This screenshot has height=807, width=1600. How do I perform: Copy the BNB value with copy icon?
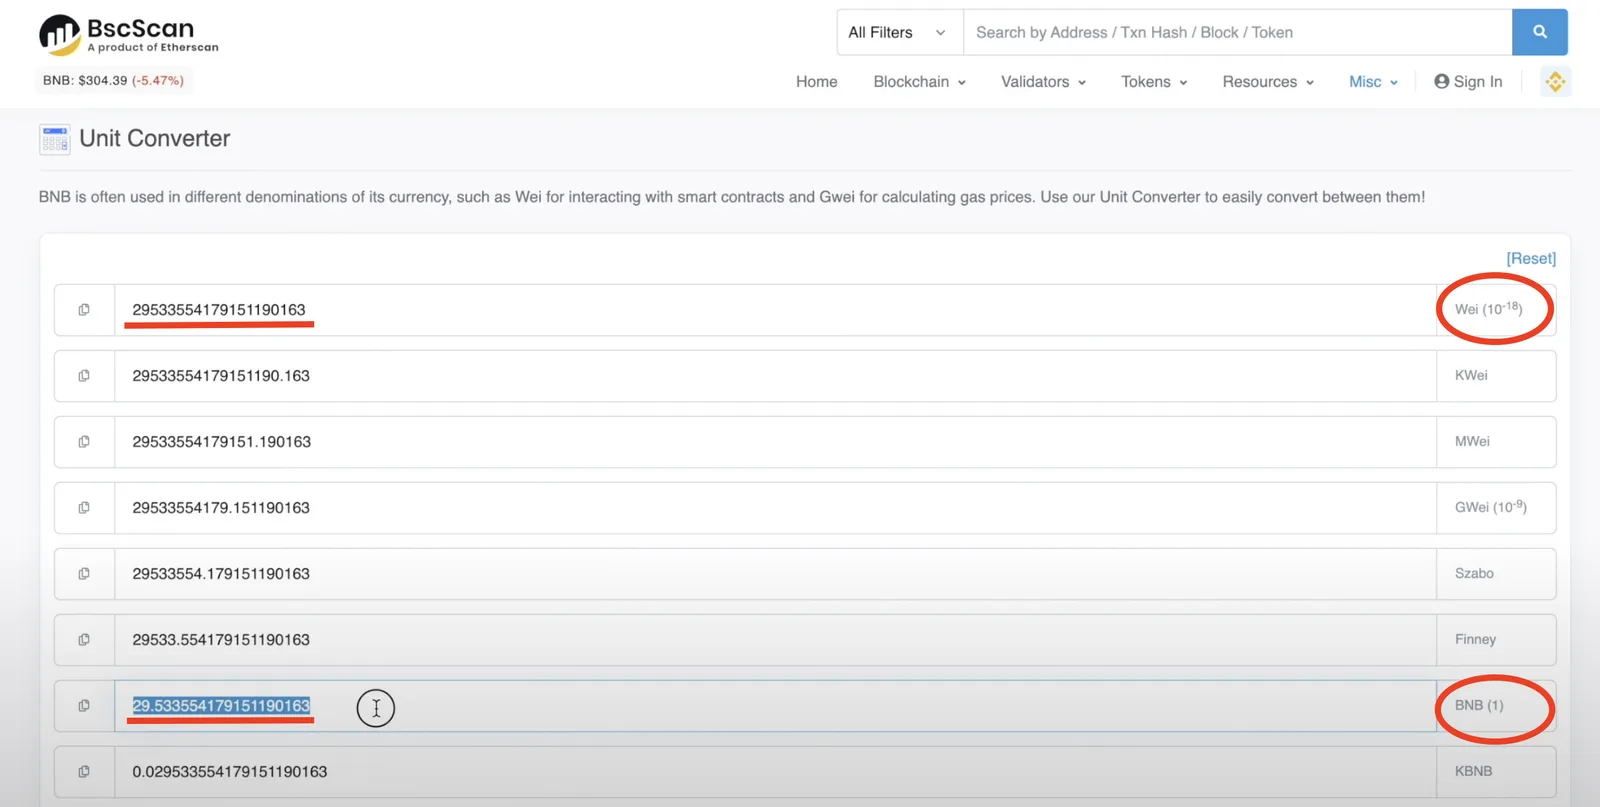pyautogui.click(x=84, y=706)
